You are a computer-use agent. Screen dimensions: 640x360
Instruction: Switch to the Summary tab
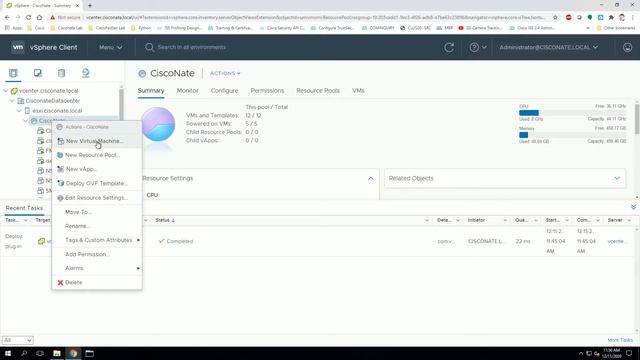[x=151, y=91]
